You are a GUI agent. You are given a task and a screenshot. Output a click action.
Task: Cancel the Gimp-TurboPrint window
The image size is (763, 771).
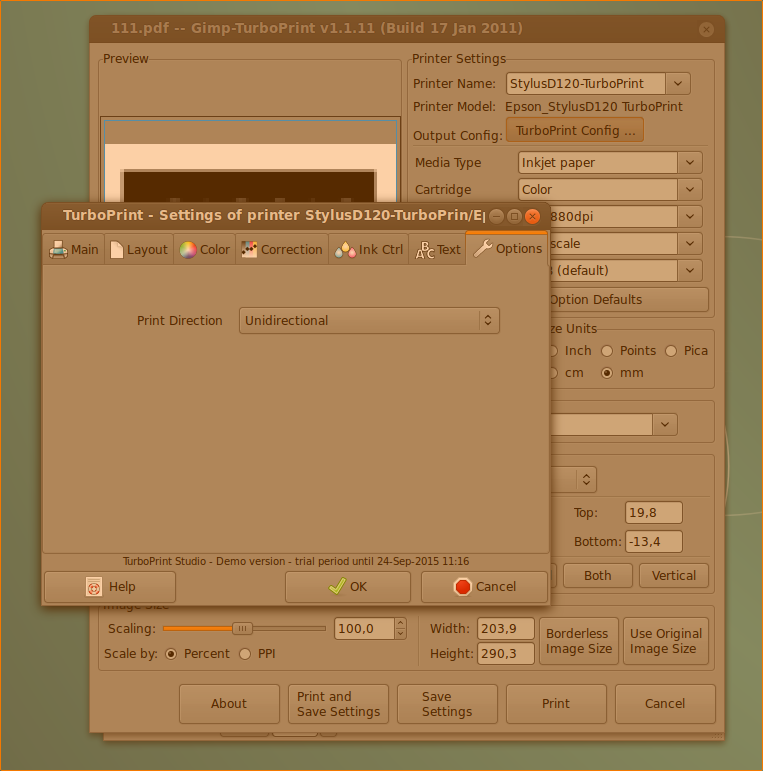[x=665, y=704]
